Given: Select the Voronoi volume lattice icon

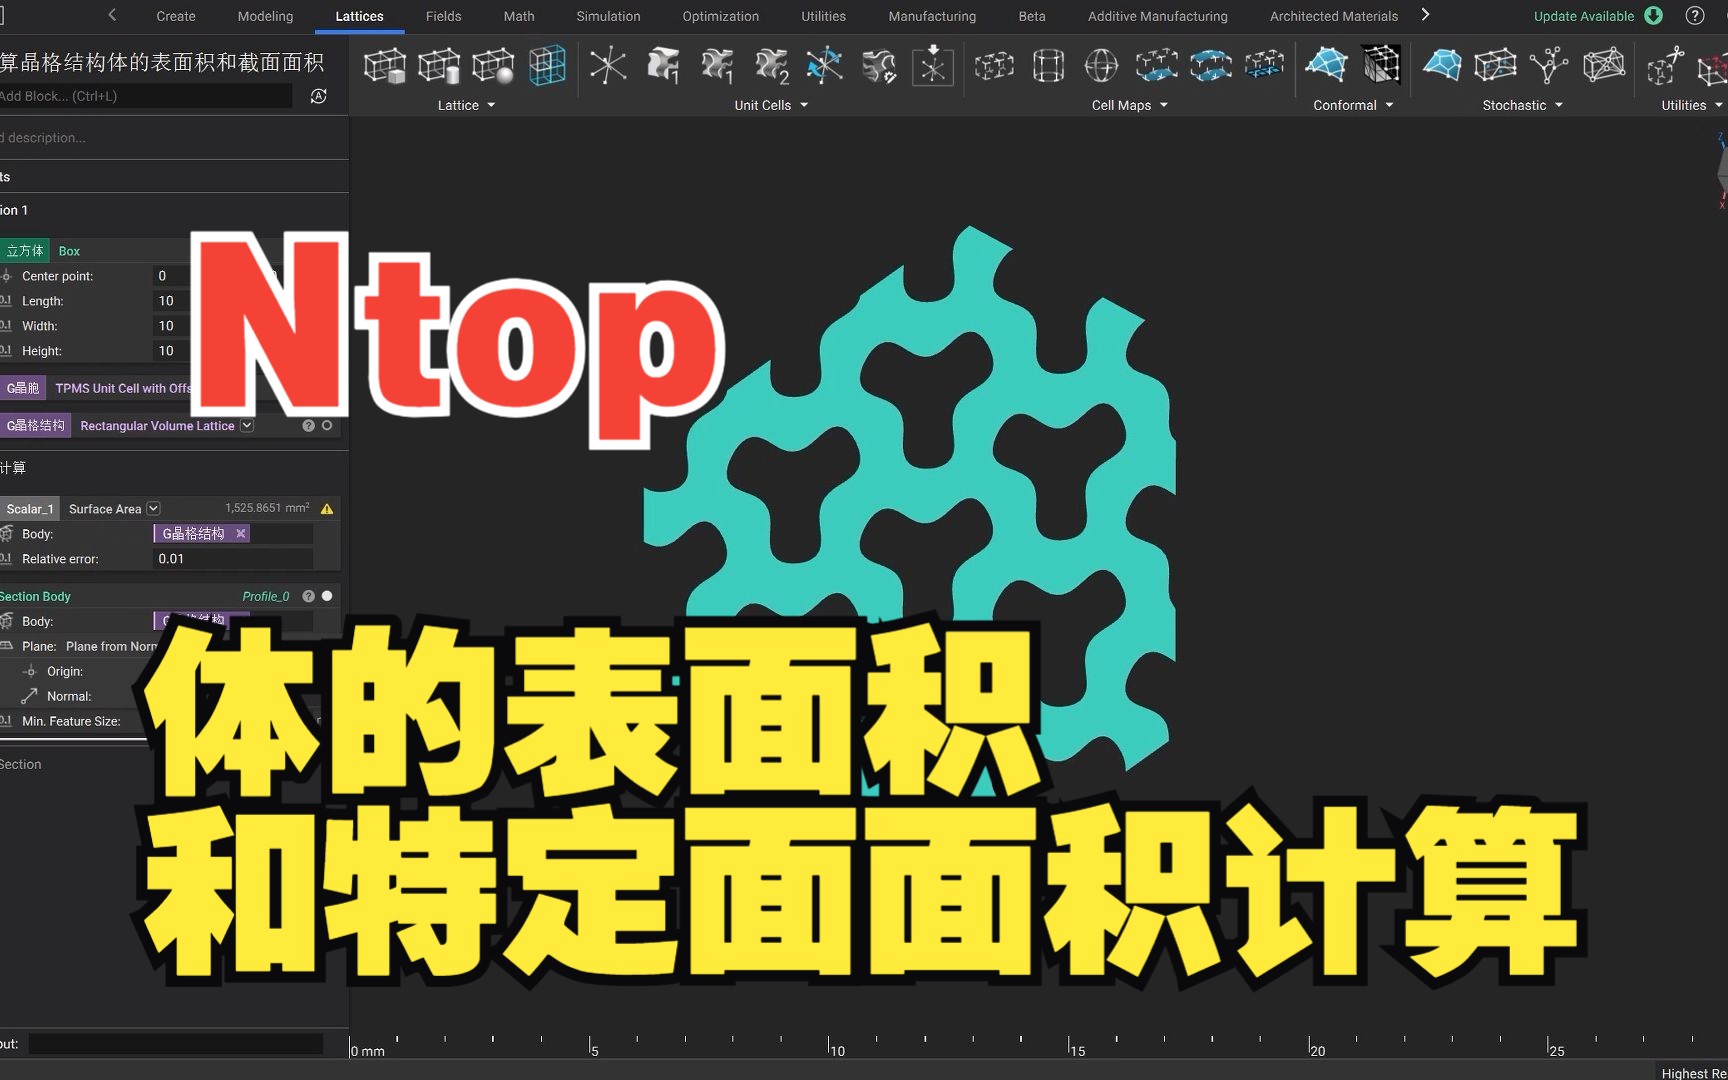Looking at the screenshot, I should point(1495,66).
